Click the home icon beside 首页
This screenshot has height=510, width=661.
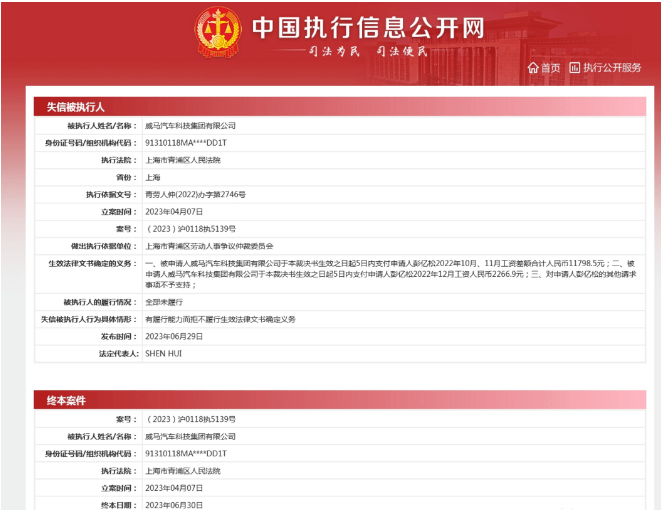coord(533,68)
